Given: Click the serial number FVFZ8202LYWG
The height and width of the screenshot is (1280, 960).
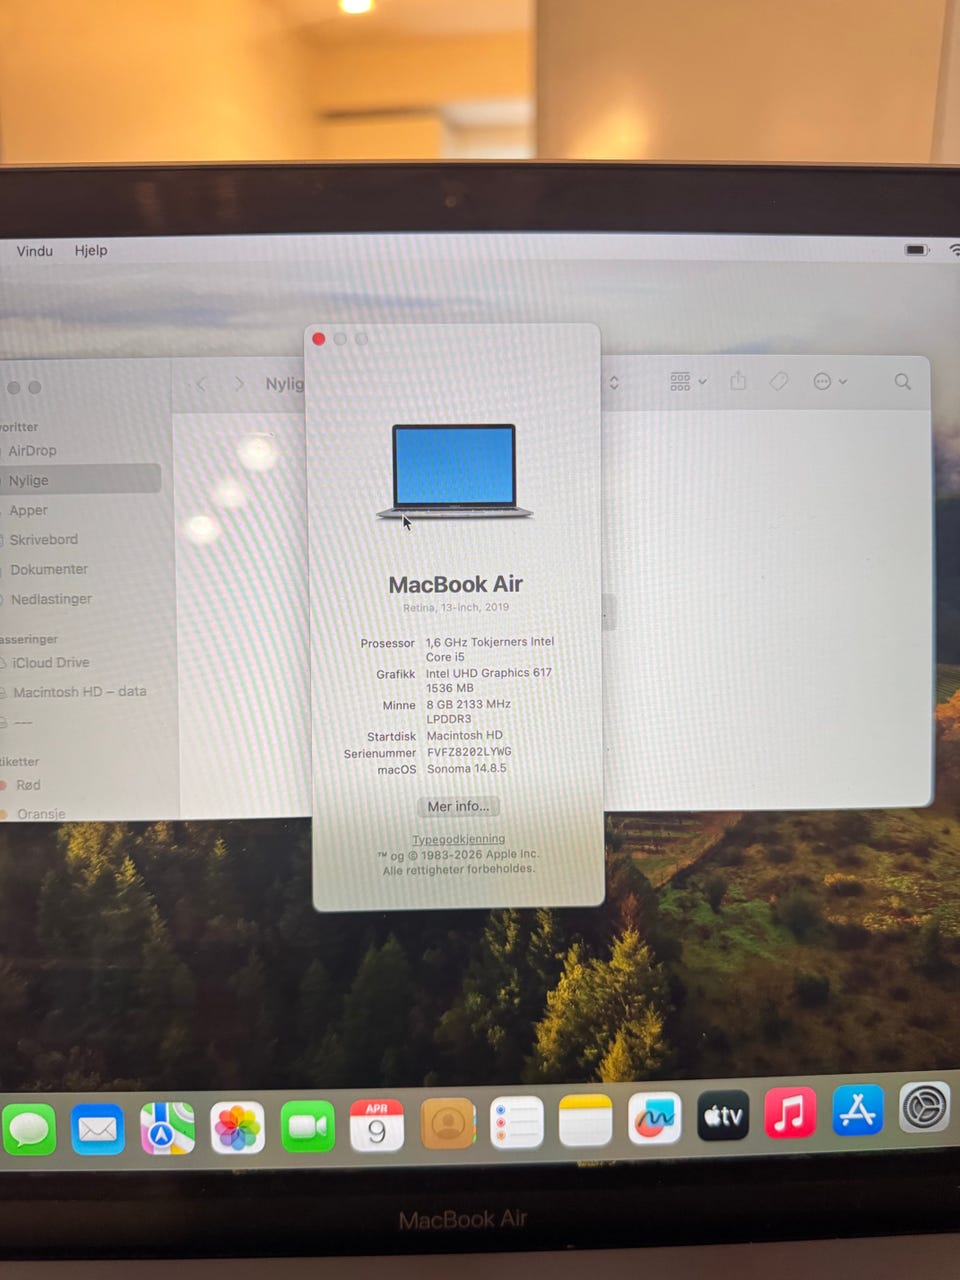Looking at the screenshot, I should click(469, 751).
